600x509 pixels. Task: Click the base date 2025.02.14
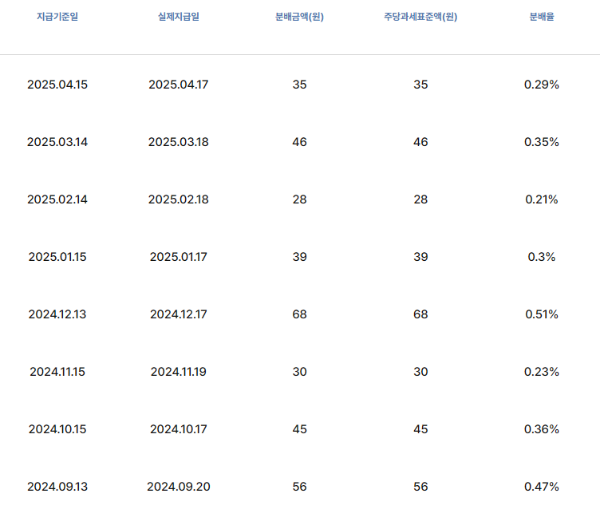57,199
